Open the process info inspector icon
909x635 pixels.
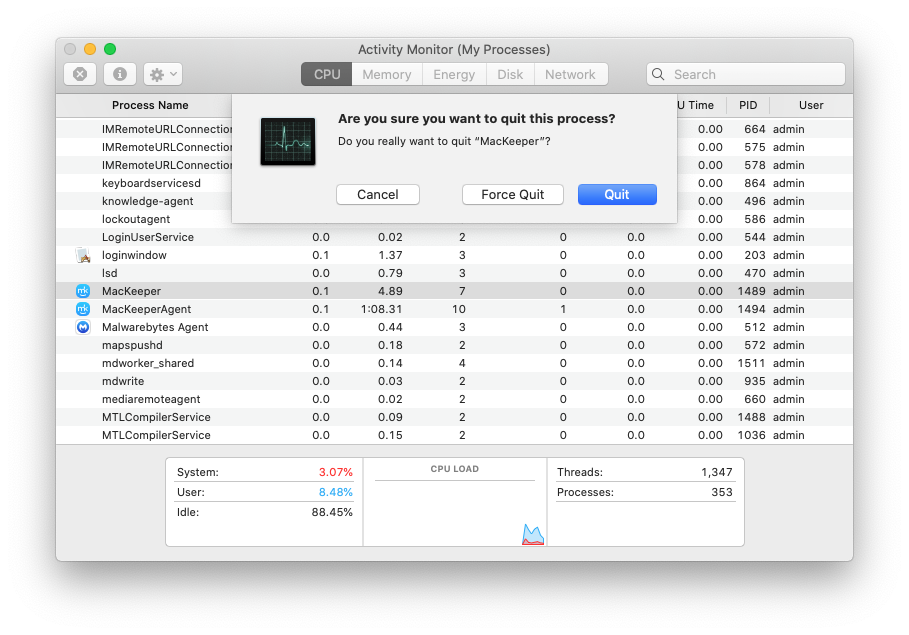pyautogui.click(x=120, y=74)
